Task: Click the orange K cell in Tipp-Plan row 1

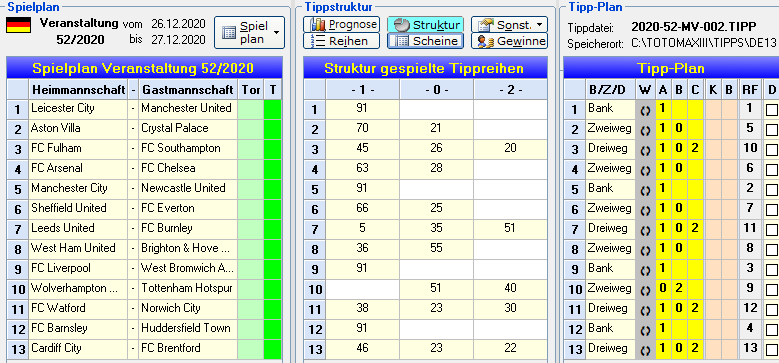Action: pos(713,110)
